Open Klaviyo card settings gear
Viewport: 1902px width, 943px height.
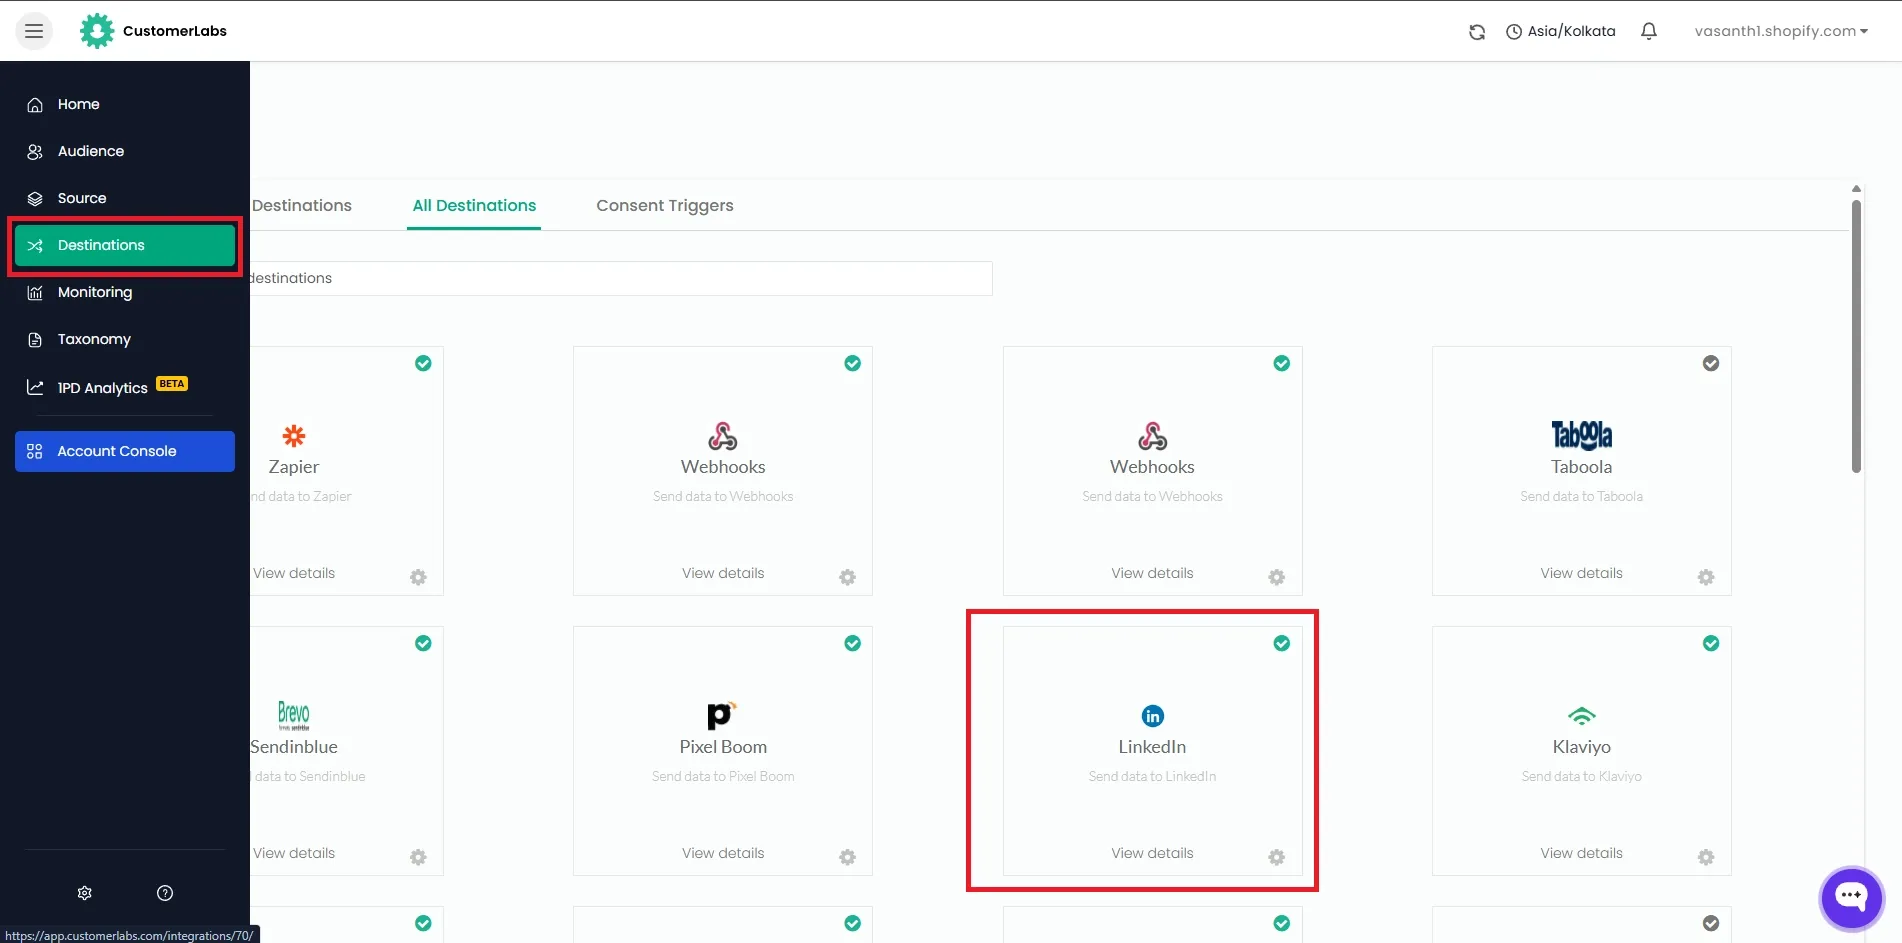point(1706,857)
